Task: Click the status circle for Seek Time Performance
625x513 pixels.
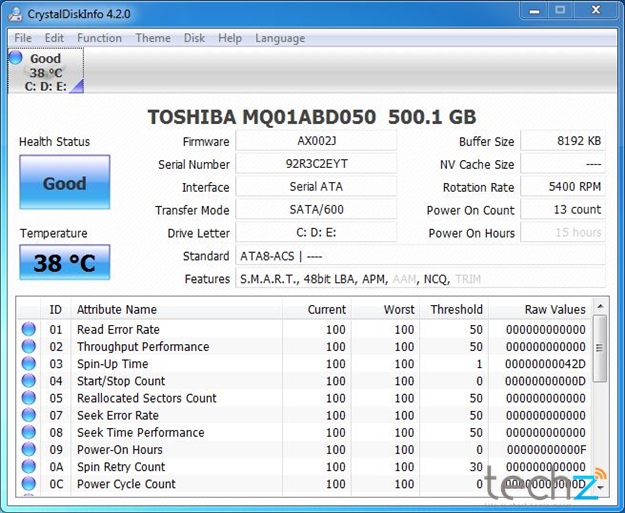Action: click(x=28, y=432)
